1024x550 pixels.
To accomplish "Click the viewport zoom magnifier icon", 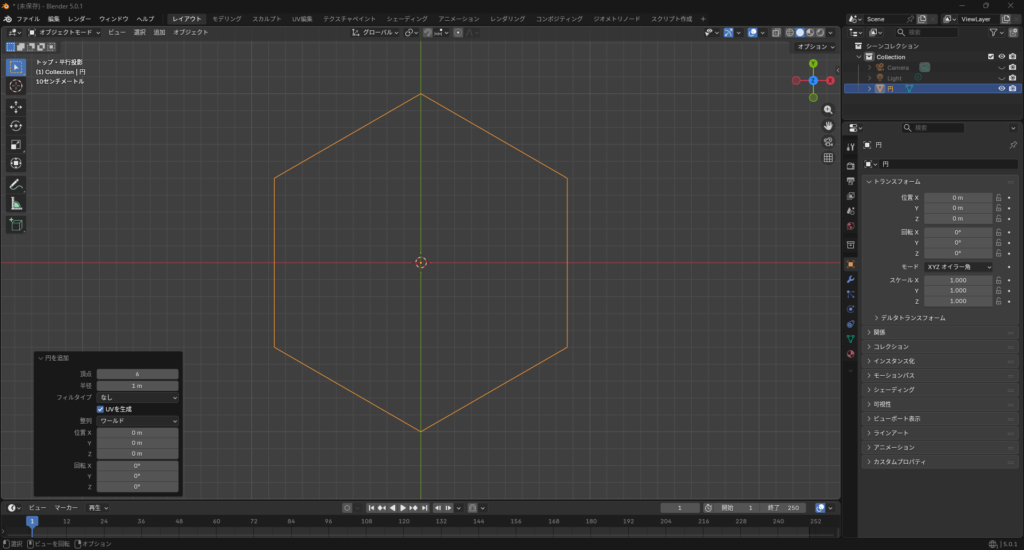I will 828,109.
